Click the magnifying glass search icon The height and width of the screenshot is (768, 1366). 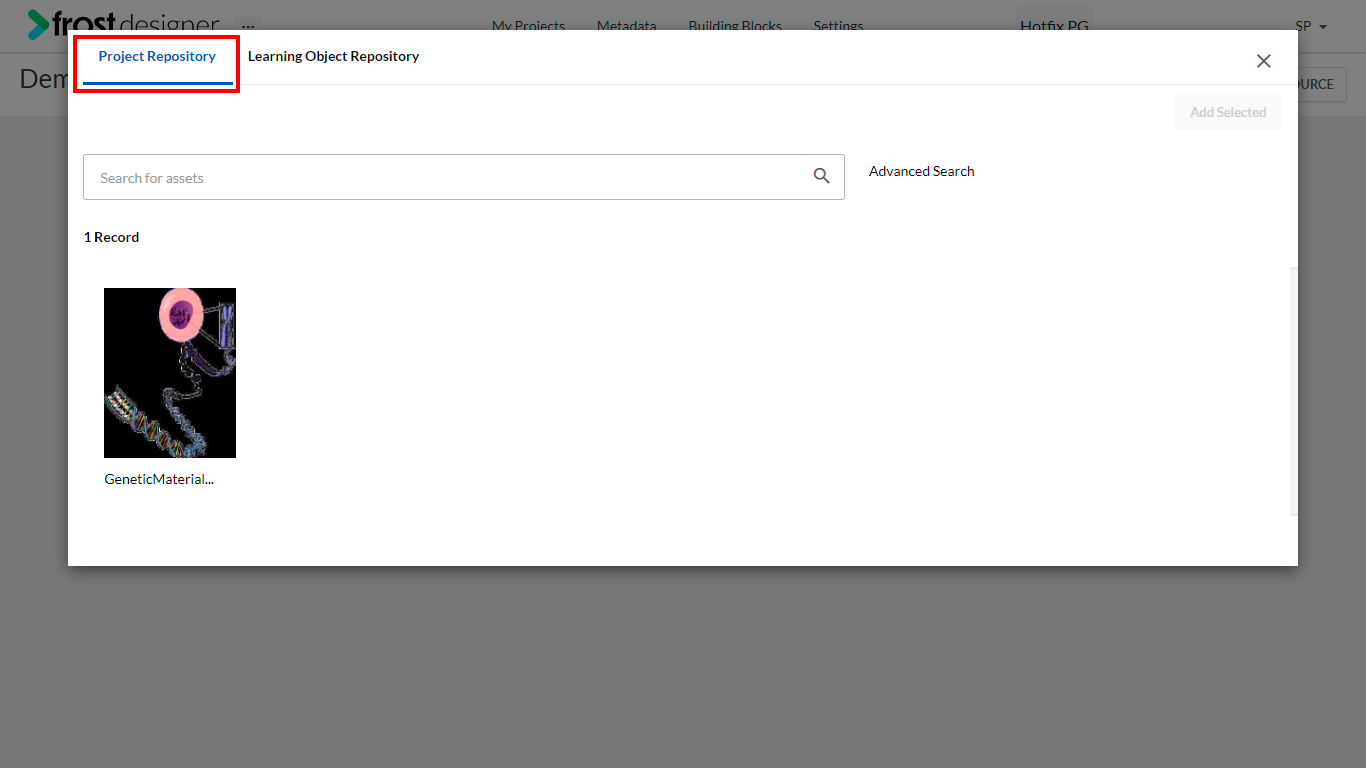pyautogui.click(x=822, y=177)
